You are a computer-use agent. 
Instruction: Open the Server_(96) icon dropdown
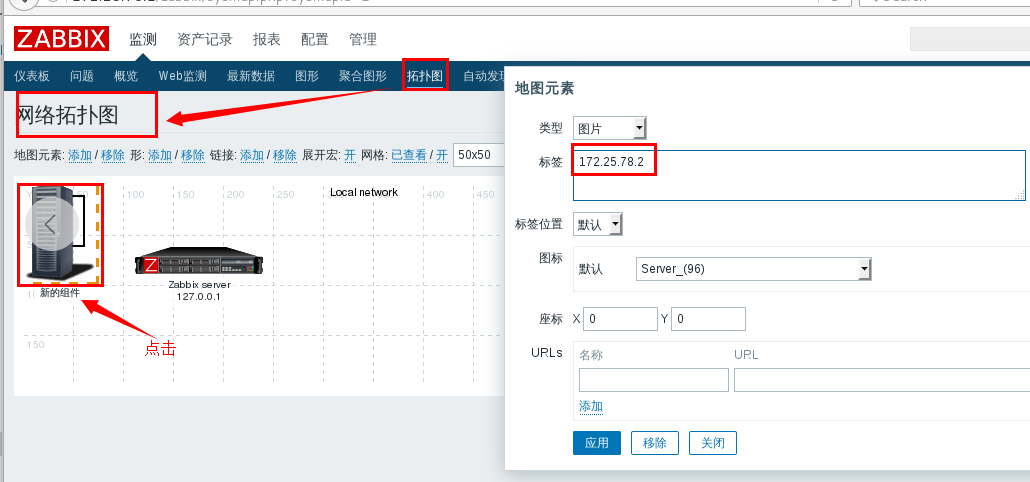coord(753,269)
